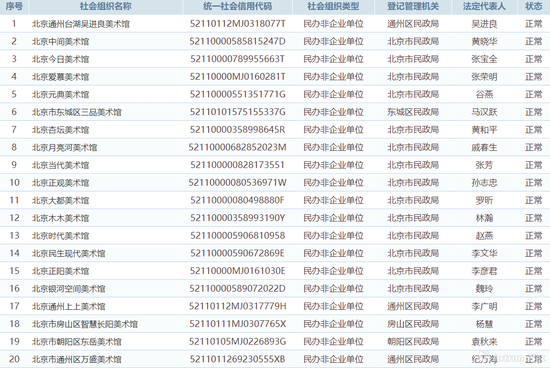
Task: Click the 法定代表人 column header
Action: (x=484, y=6)
